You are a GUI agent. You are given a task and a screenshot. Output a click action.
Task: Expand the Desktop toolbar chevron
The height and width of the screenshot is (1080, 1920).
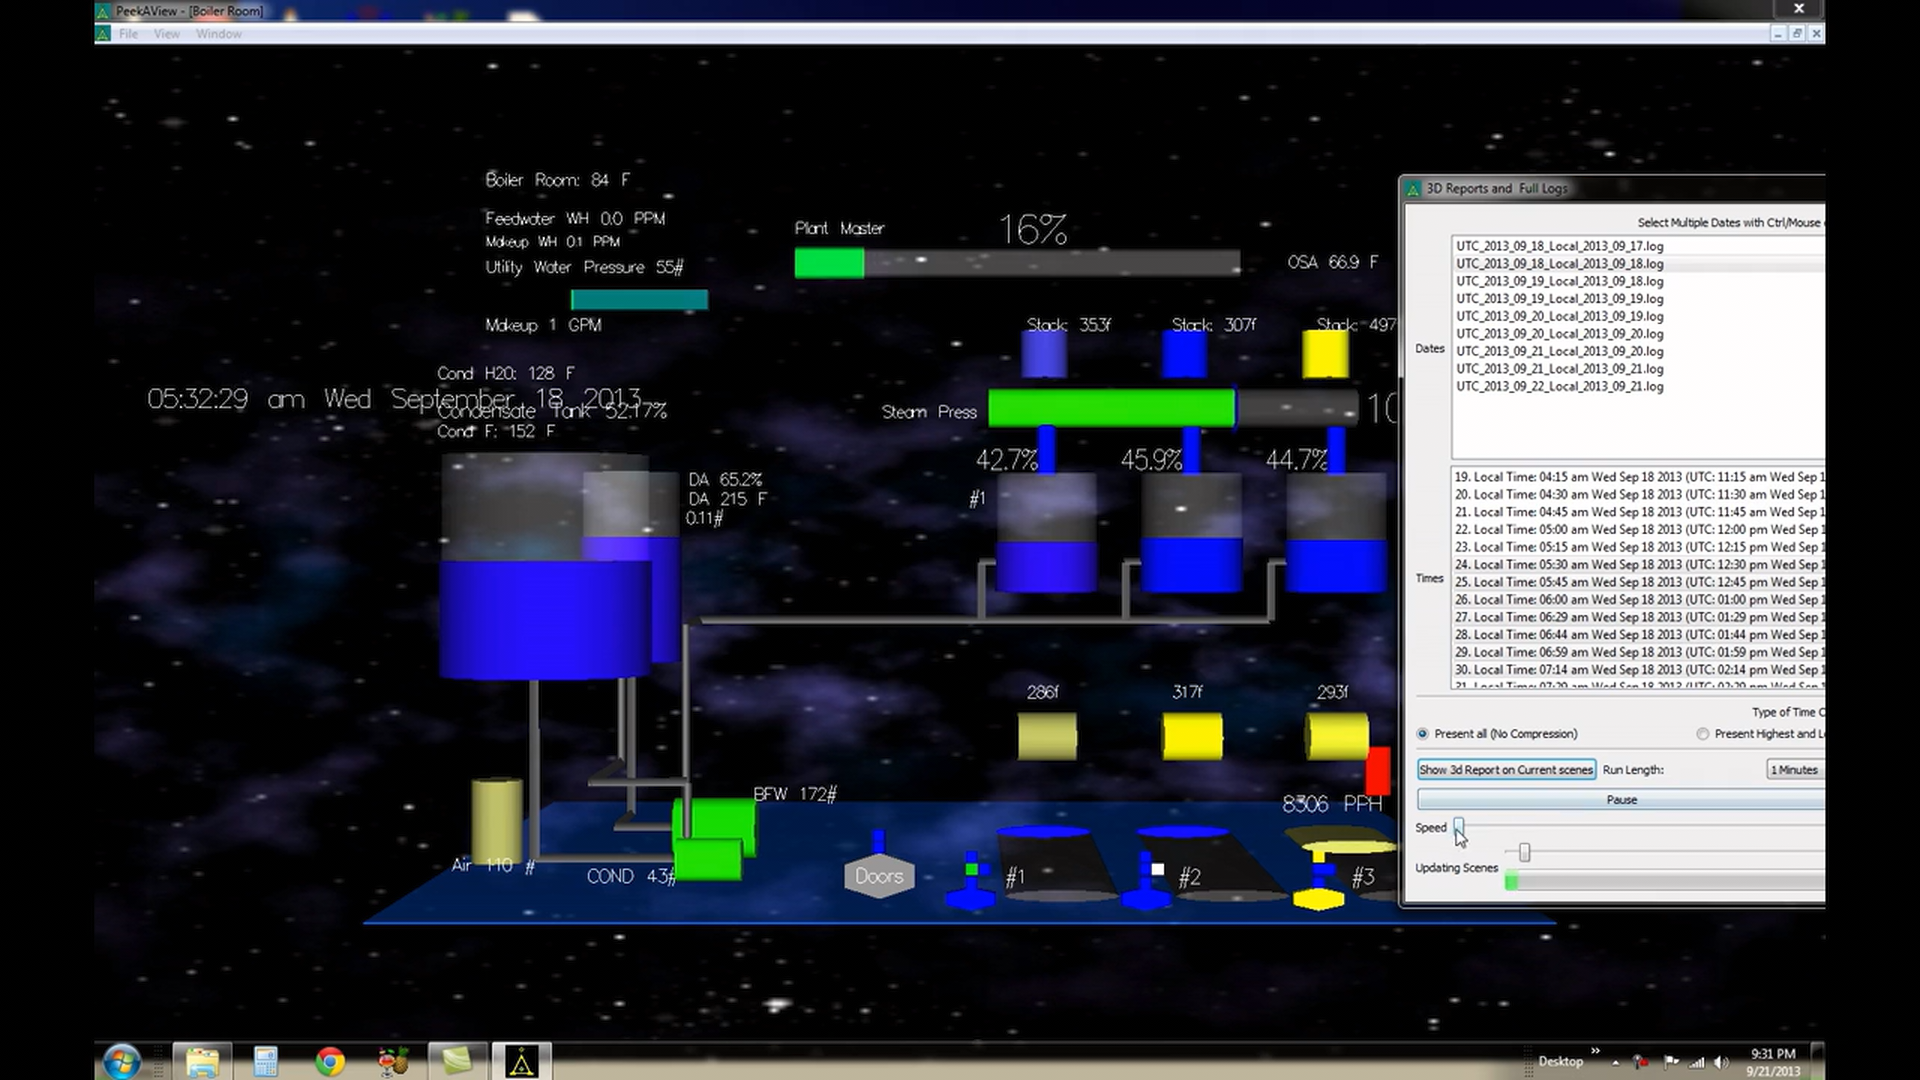pos(1595,1052)
